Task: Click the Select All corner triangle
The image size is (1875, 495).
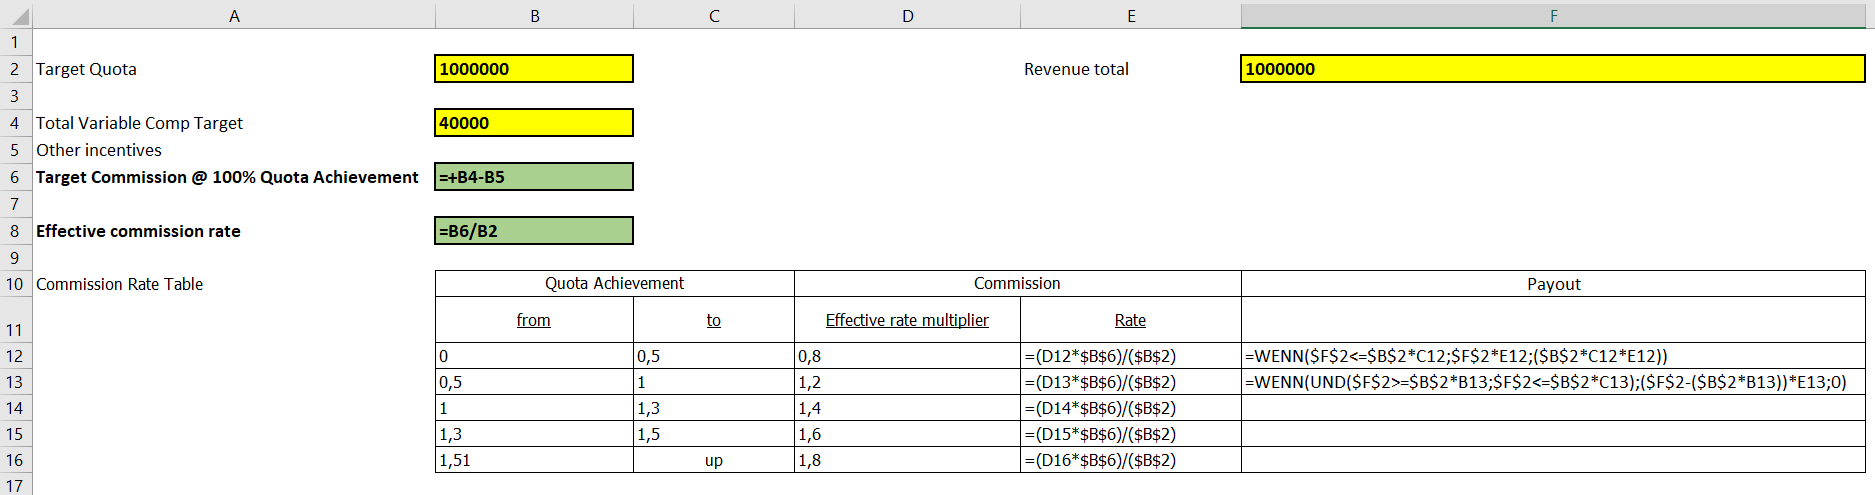Action: pos(17,16)
